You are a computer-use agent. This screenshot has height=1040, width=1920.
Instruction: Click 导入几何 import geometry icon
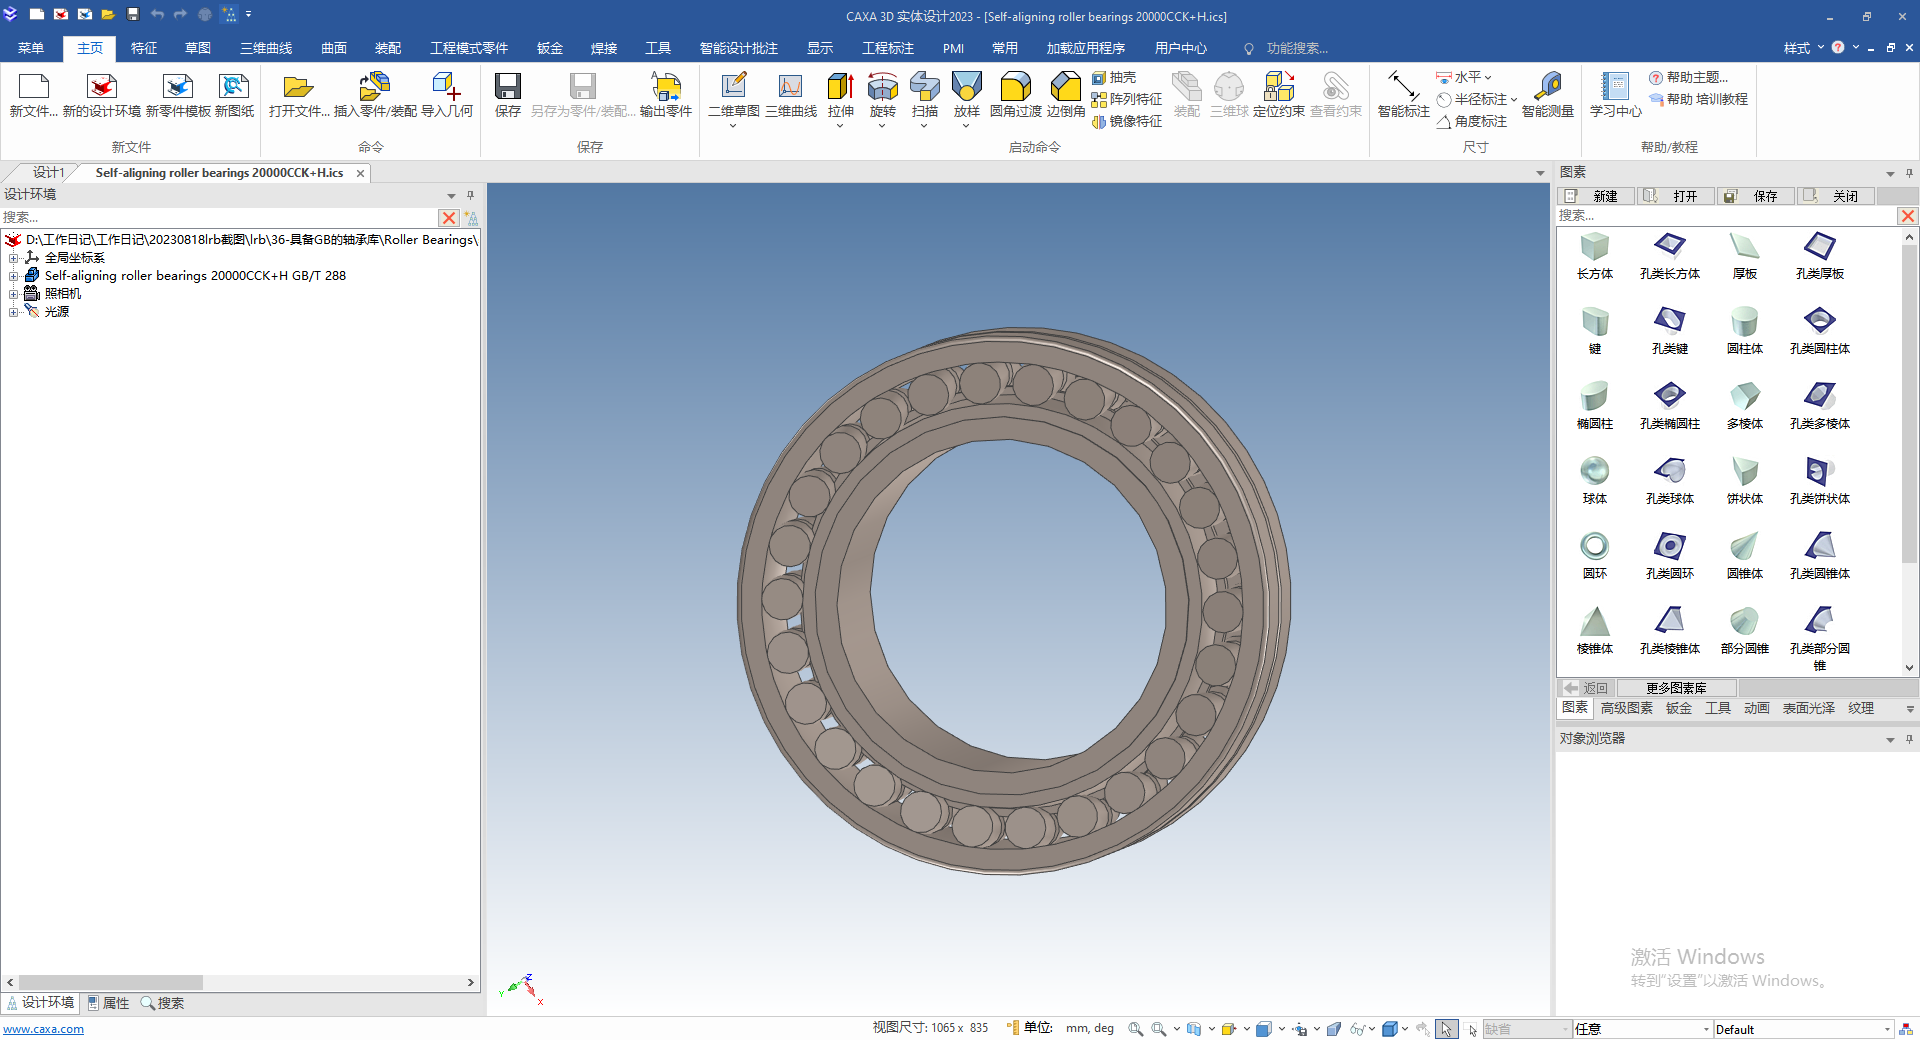coord(447,95)
